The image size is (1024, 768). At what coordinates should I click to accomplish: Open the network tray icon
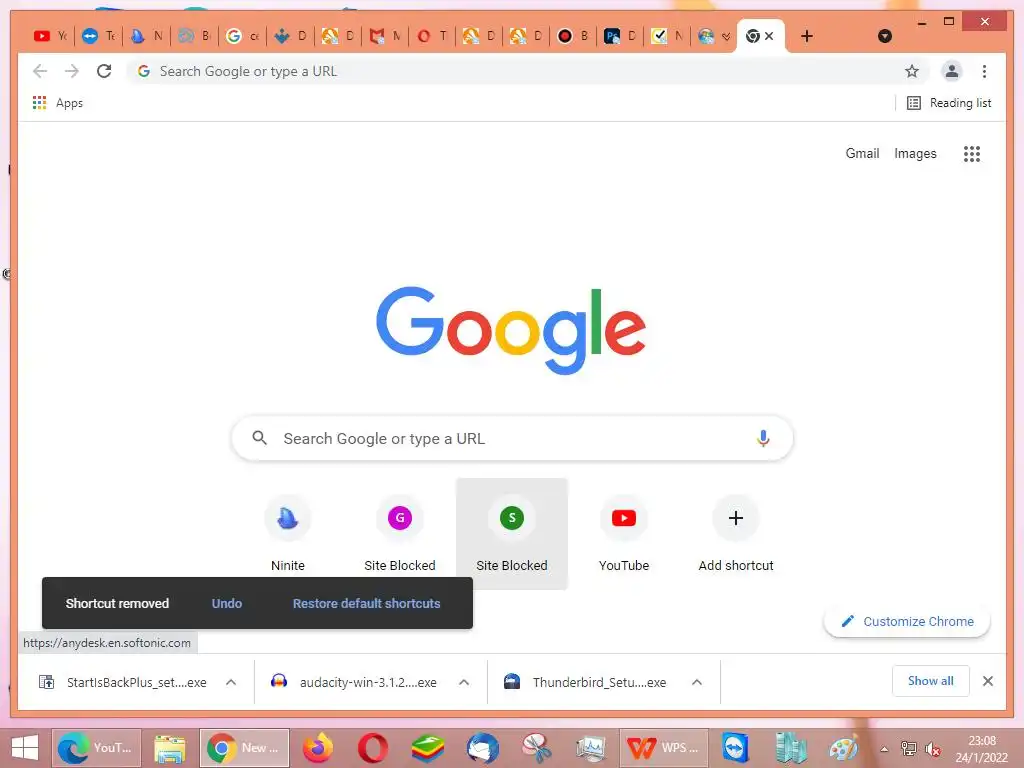click(908, 749)
